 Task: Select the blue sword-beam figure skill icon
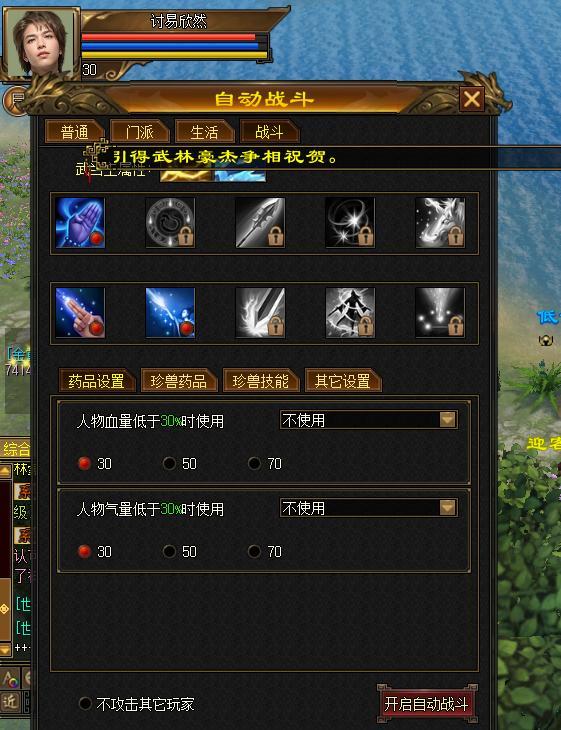pos(170,312)
